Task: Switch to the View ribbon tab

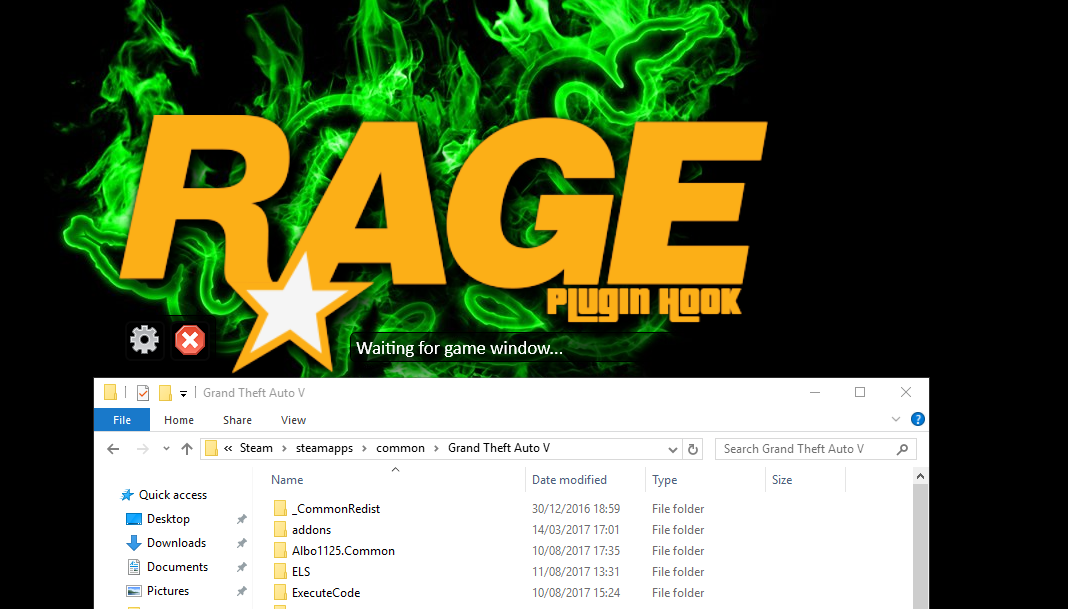Action: tap(293, 420)
